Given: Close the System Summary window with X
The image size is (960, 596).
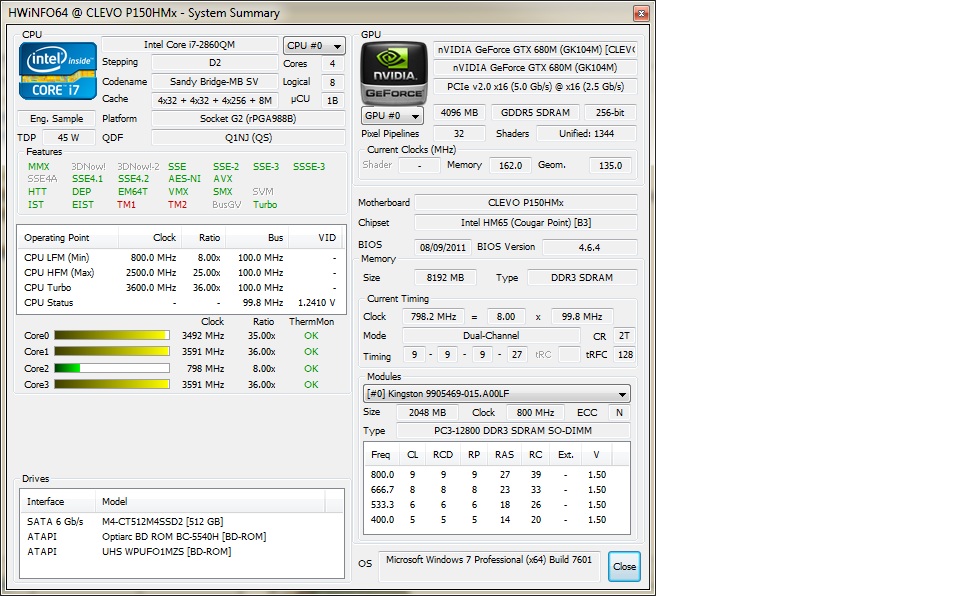Looking at the screenshot, I should click(x=641, y=13).
